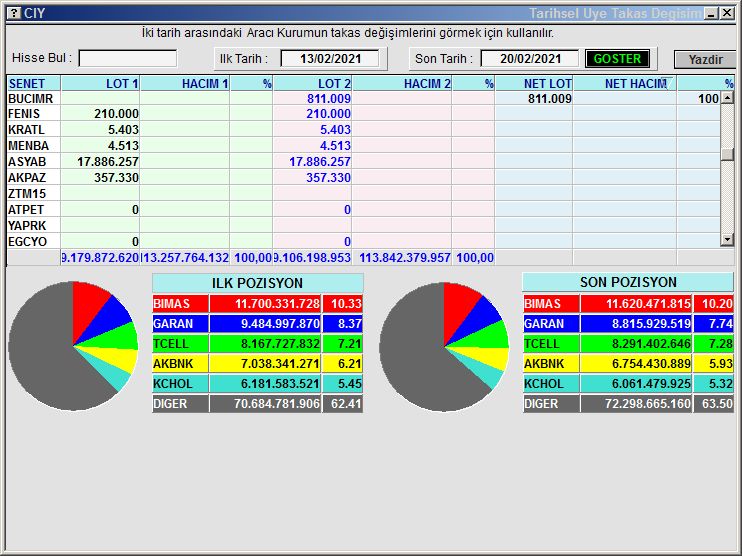Image resolution: width=742 pixels, height=556 pixels.
Task: Click the Yazdir print button
Action: (x=705, y=60)
